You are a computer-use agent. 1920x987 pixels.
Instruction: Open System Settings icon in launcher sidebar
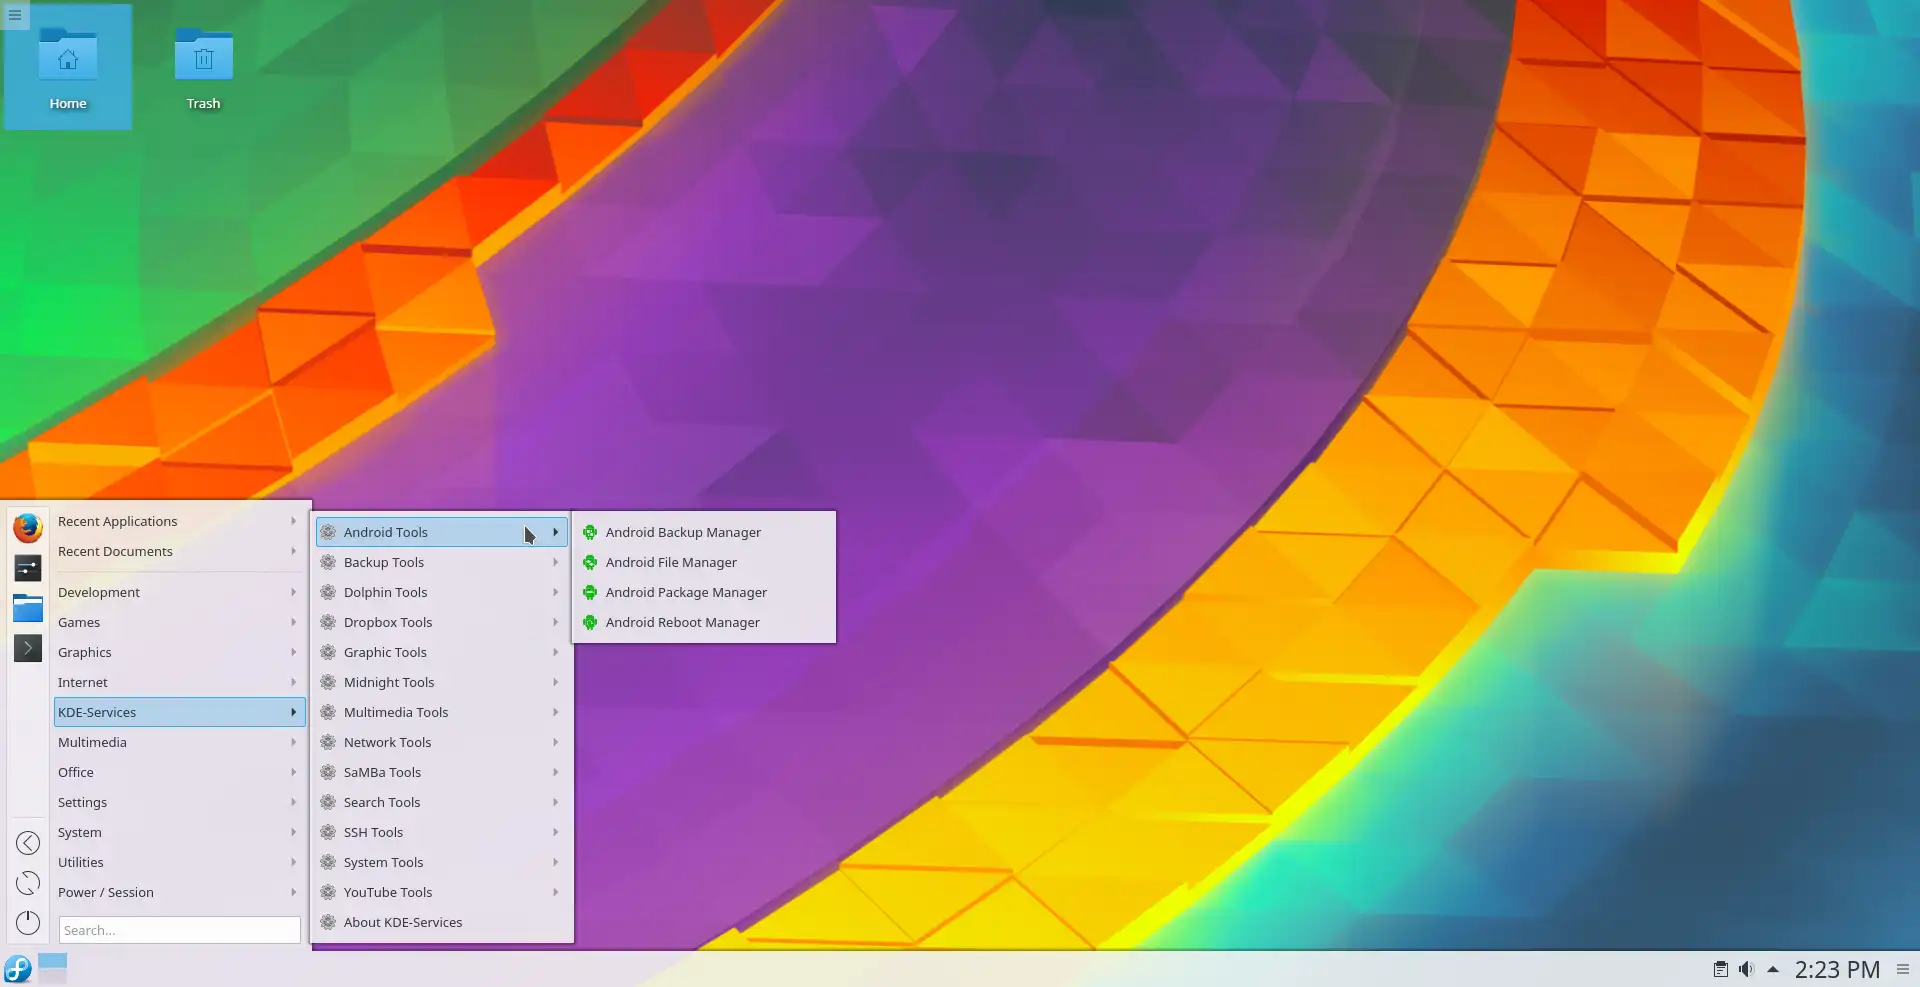coord(28,568)
